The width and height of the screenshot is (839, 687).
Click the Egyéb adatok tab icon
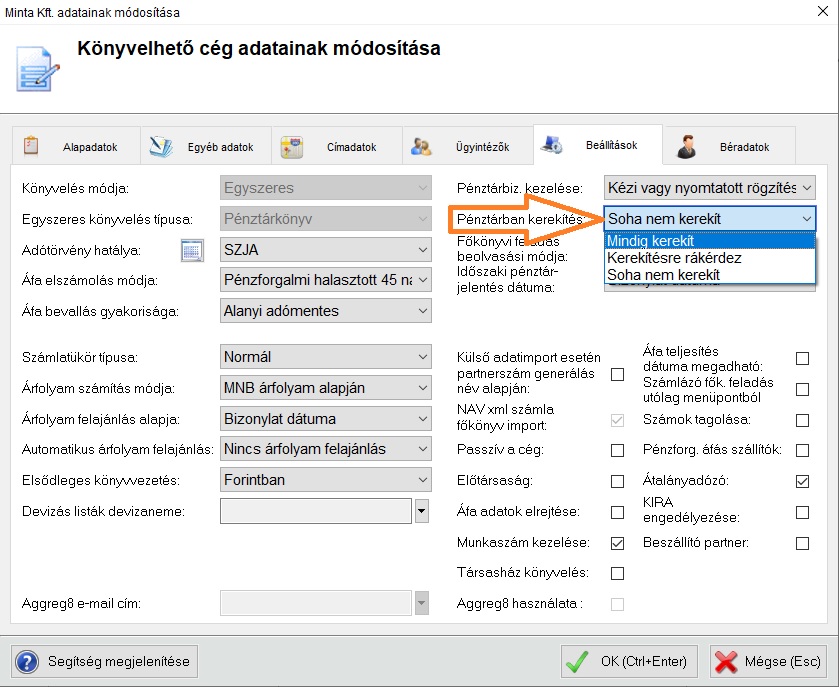click(161, 146)
